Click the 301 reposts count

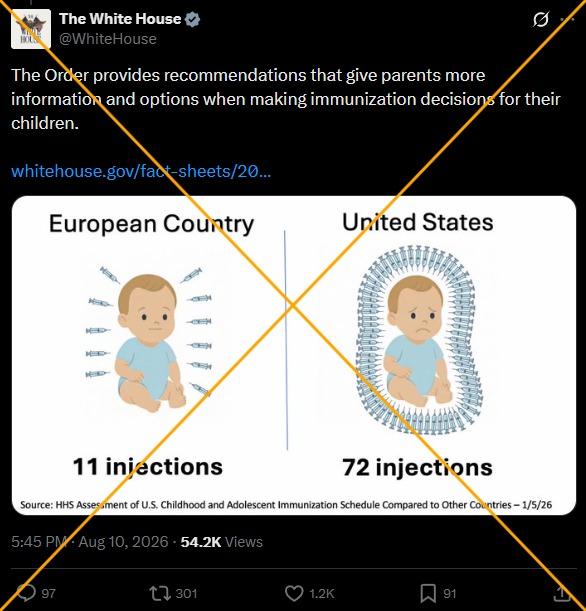(x=186, y=593)
